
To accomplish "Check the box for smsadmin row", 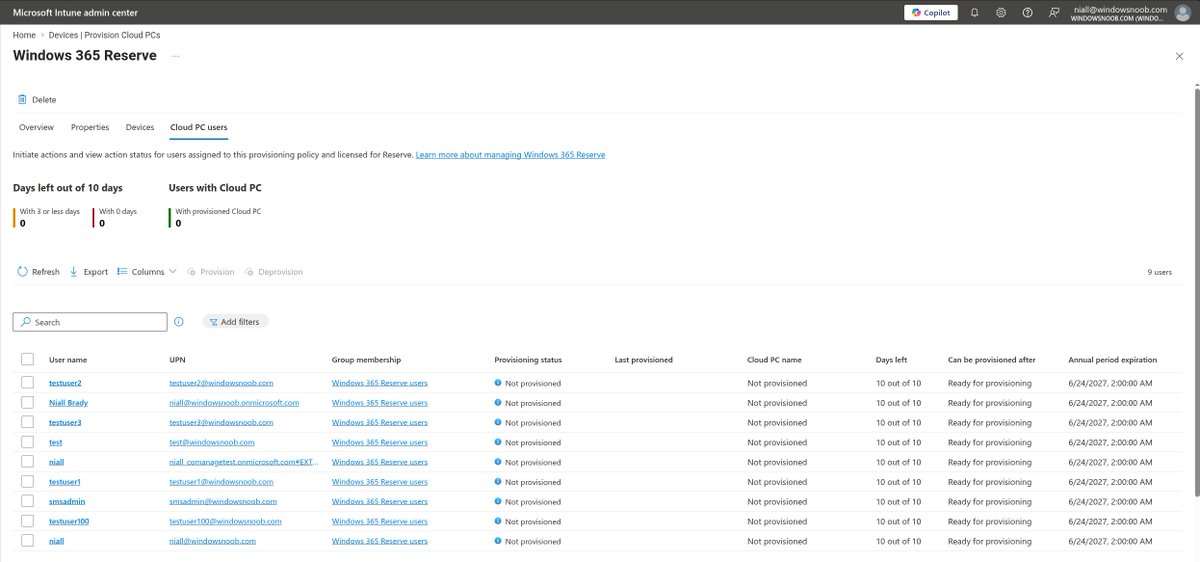I will pos(27,501).
